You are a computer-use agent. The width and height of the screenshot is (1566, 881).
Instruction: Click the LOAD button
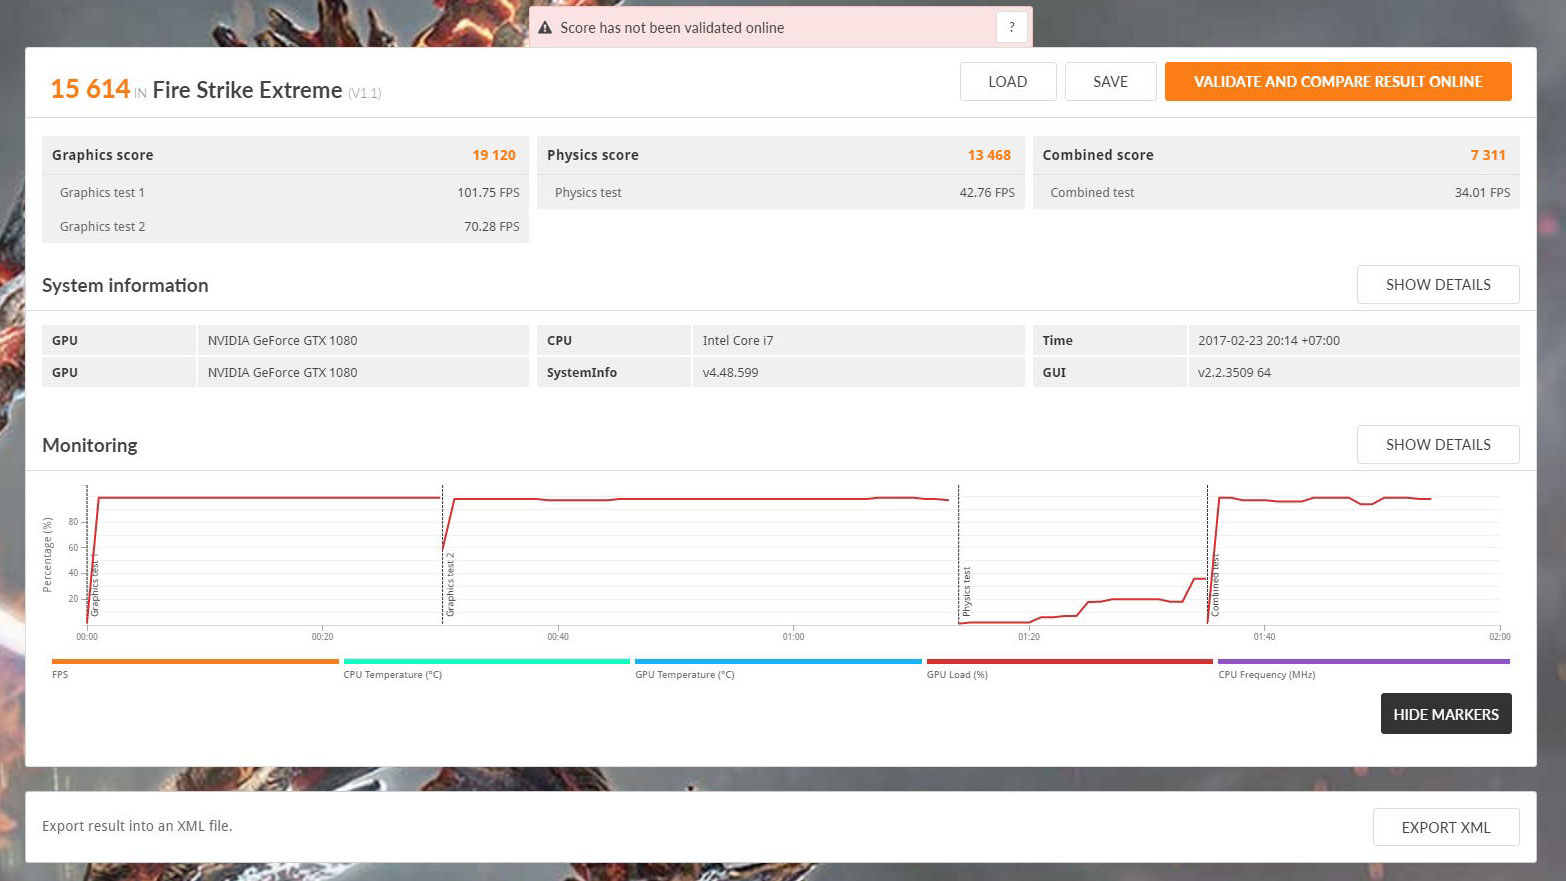[x=1007, y=82]
